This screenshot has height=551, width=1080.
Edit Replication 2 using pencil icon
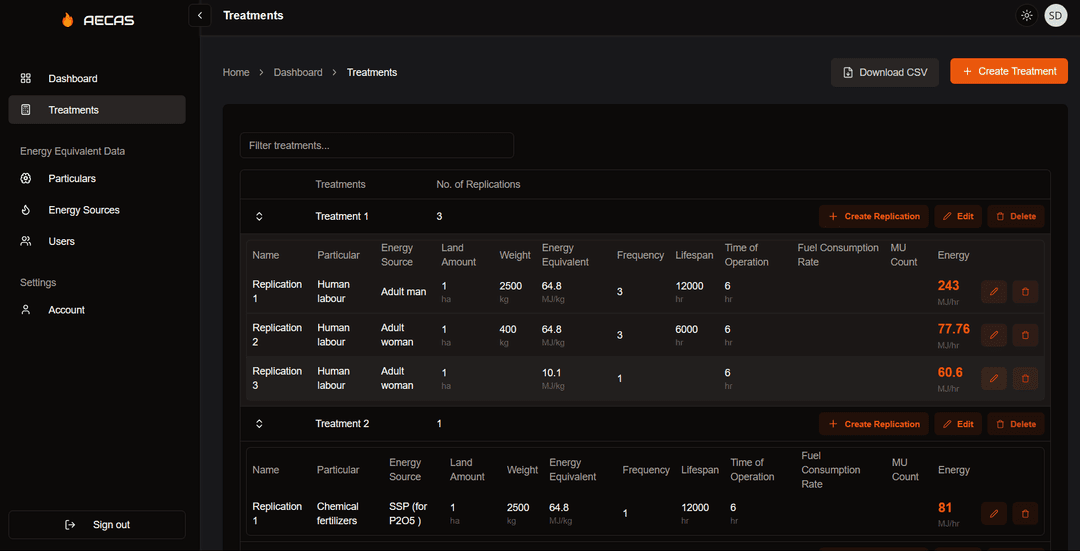click(994, 335)
